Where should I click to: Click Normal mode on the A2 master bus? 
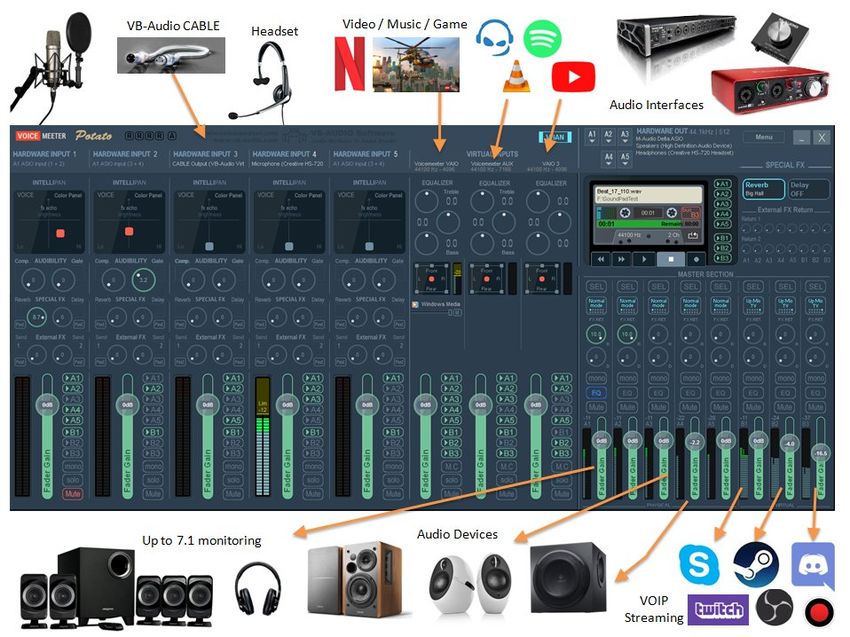click(627, 305)
